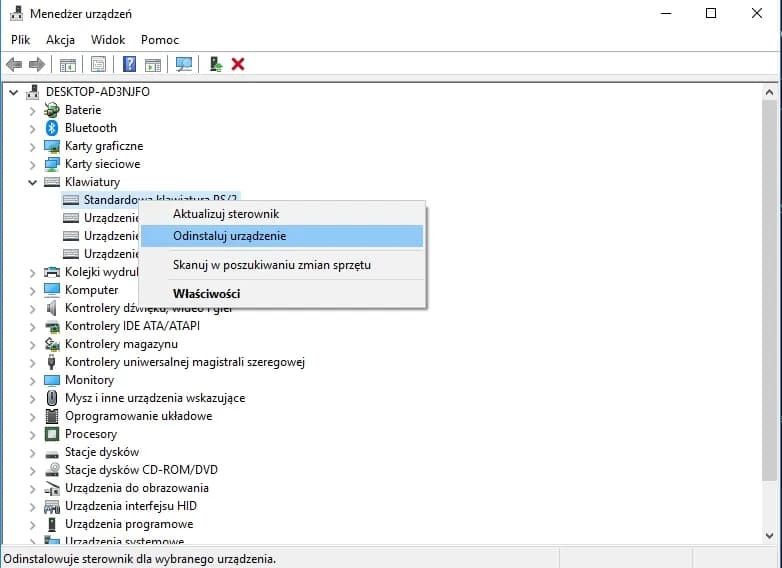Click the update driver toolbar icon
The height and width of the screenshot is (568, 782).
(x=215, y=64)
